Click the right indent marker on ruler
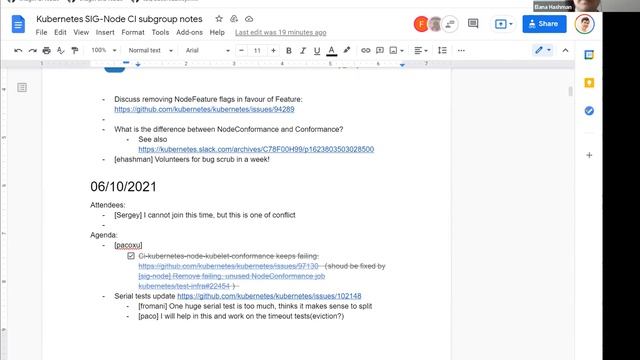 402,64
